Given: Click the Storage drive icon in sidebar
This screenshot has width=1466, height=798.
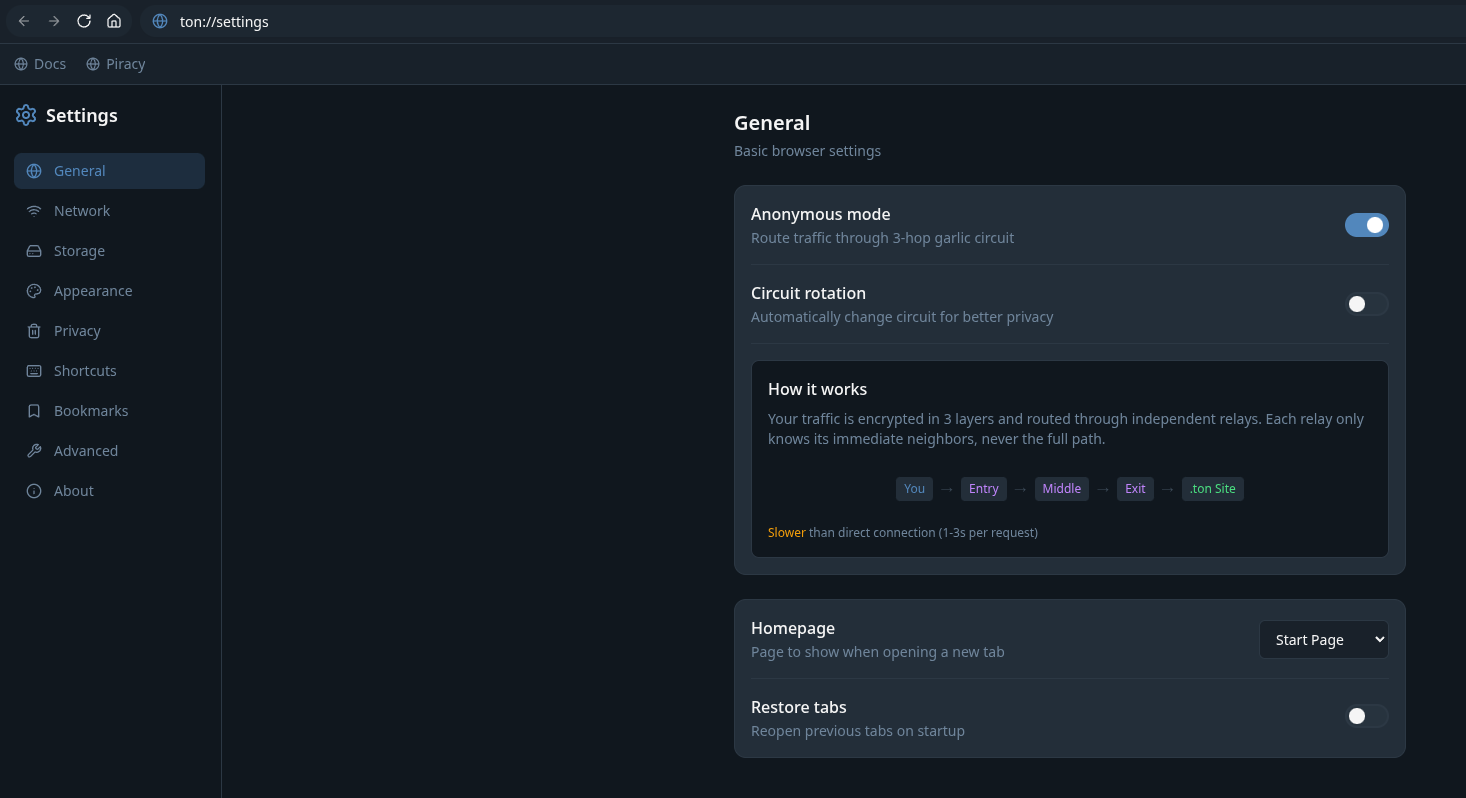Looking at the screenshot, I should click(x=34, y=251).
